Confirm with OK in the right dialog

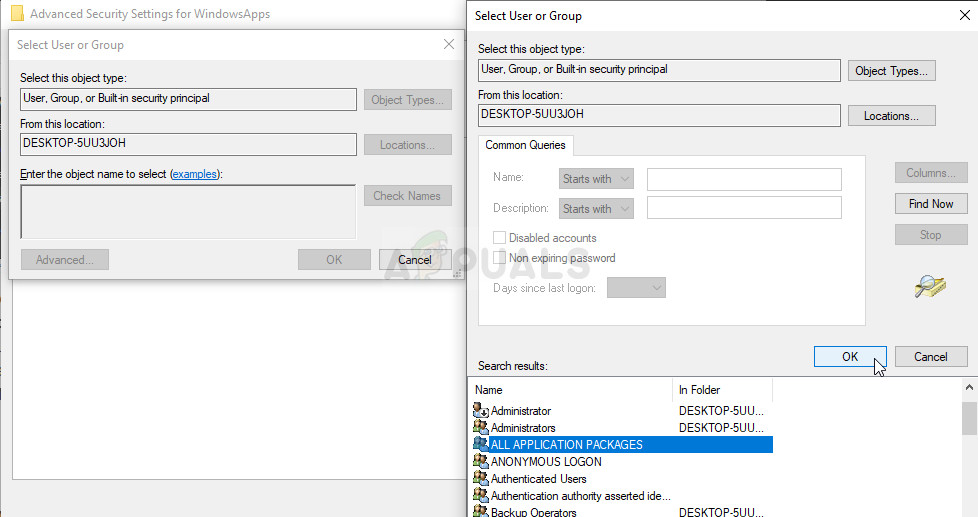coord(850,357)
